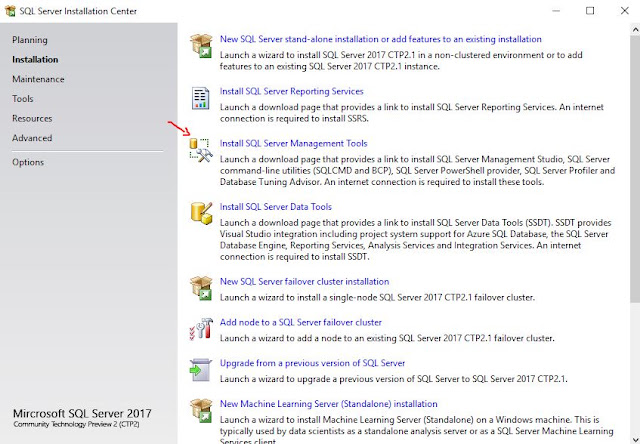Open Upgrade from a previous version link
This screenshot has width=640, height=444.
[312, 363]
